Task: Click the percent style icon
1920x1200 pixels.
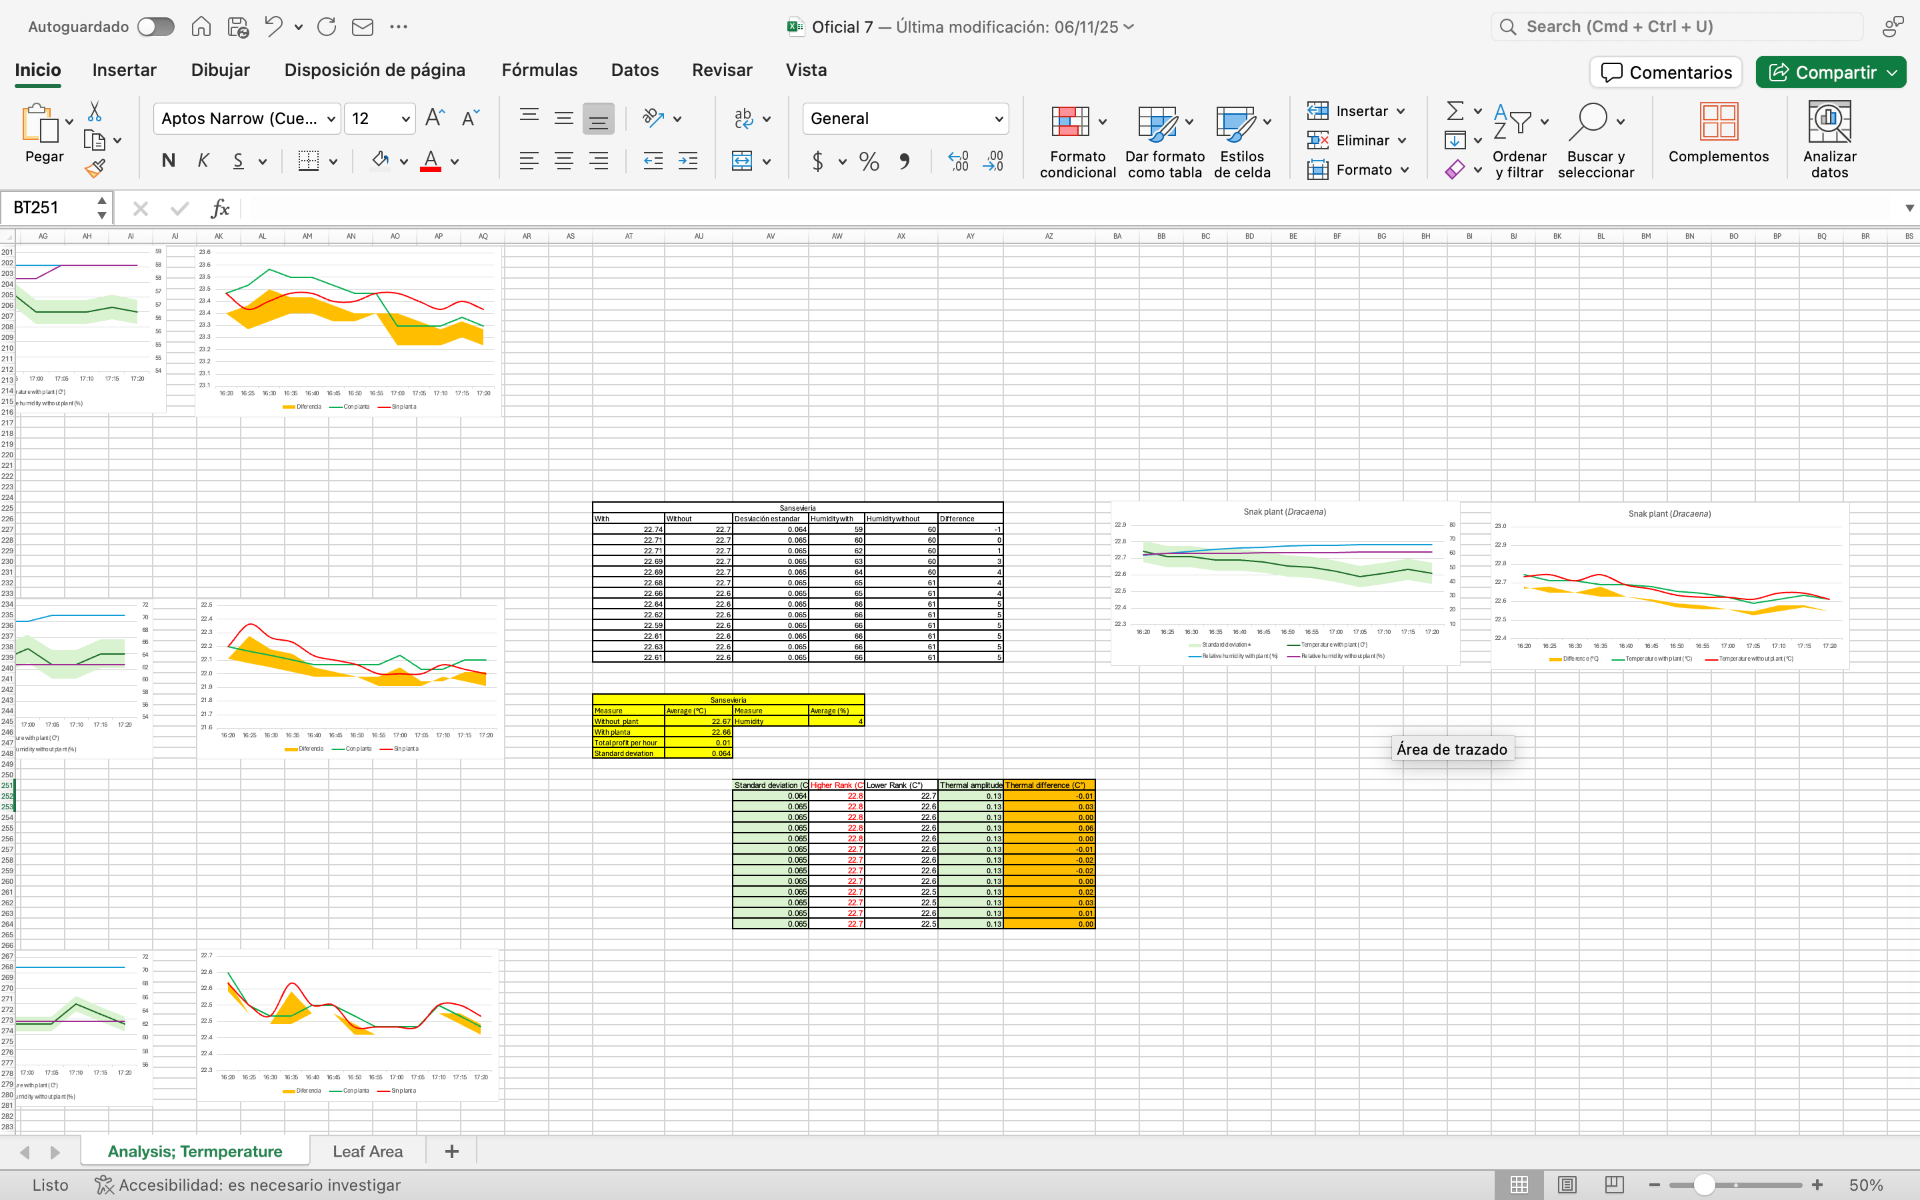Action: [869, 161]
